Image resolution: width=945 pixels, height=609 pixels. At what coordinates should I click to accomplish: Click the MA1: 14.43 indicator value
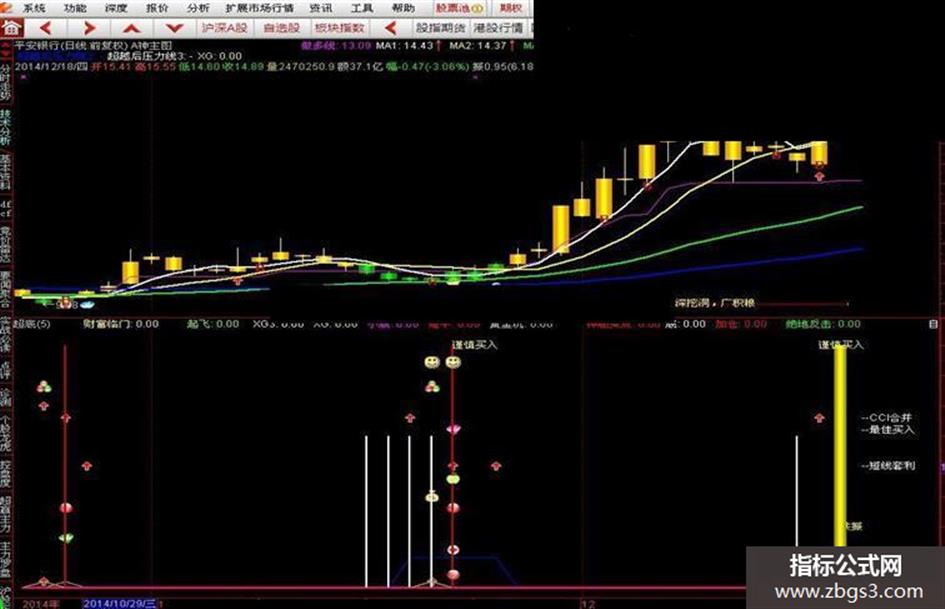coord(405,46)
